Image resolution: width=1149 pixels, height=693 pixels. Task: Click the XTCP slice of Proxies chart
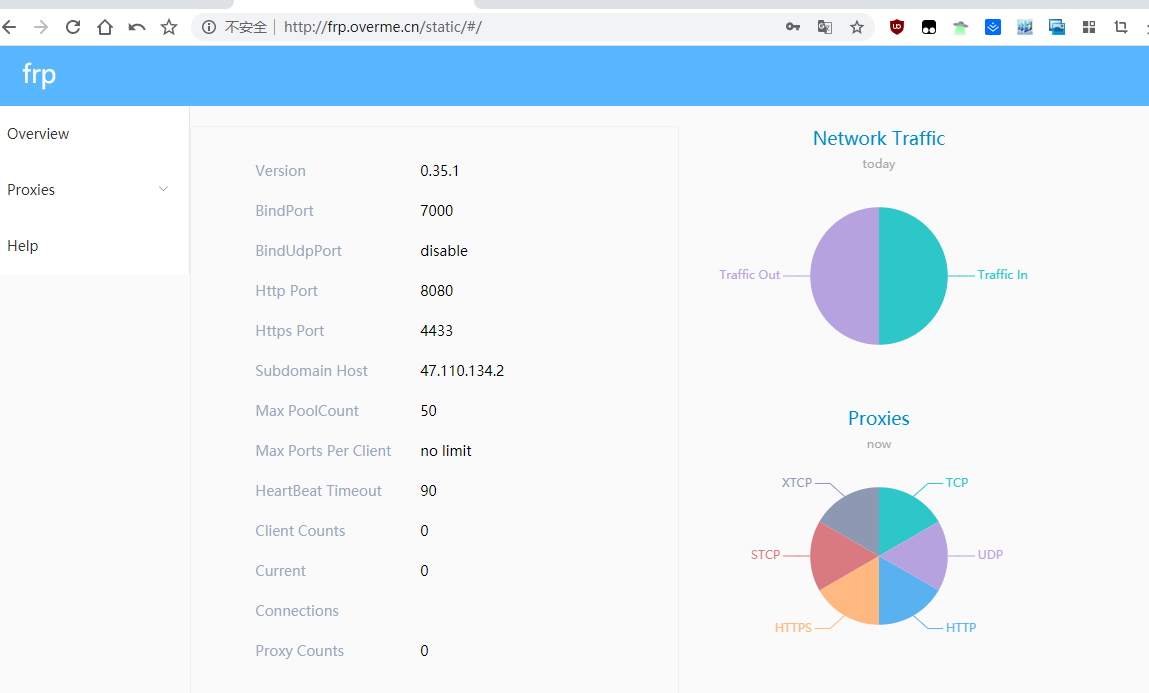[856, 517]
